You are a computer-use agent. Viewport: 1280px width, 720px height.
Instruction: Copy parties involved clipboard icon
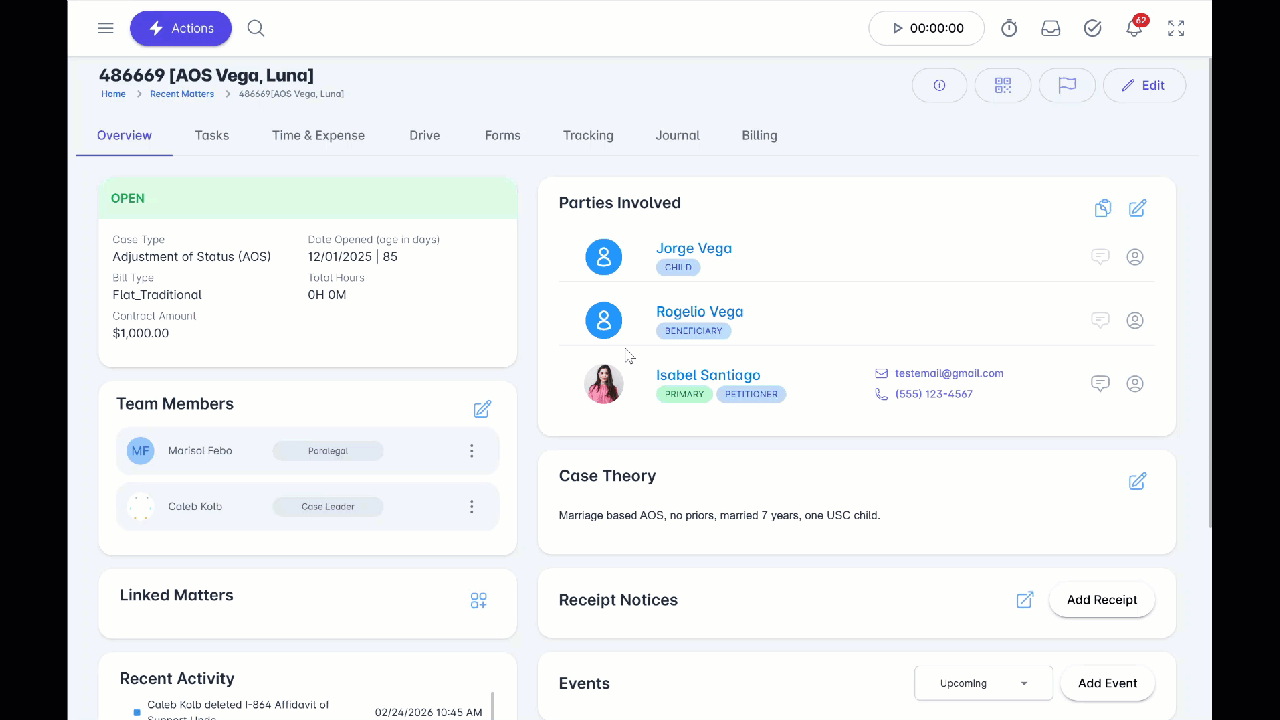[1103, 208]
